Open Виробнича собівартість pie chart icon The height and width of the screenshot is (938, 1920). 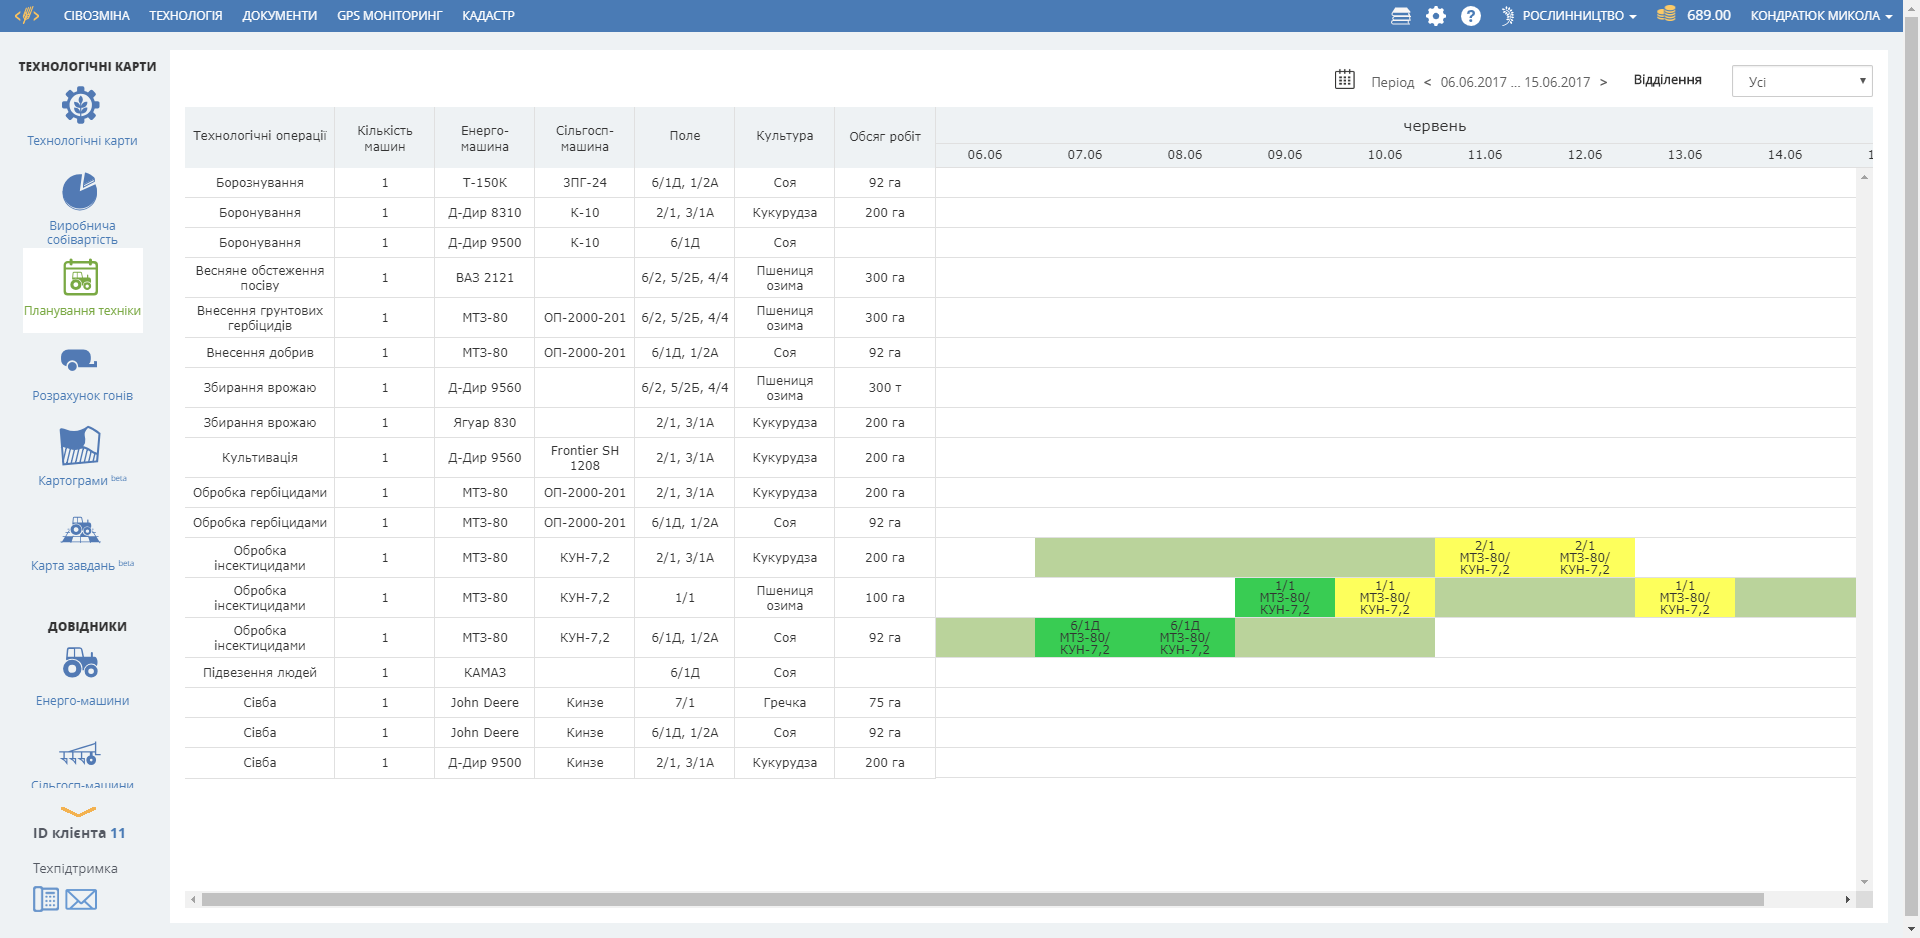click(80, 191)
